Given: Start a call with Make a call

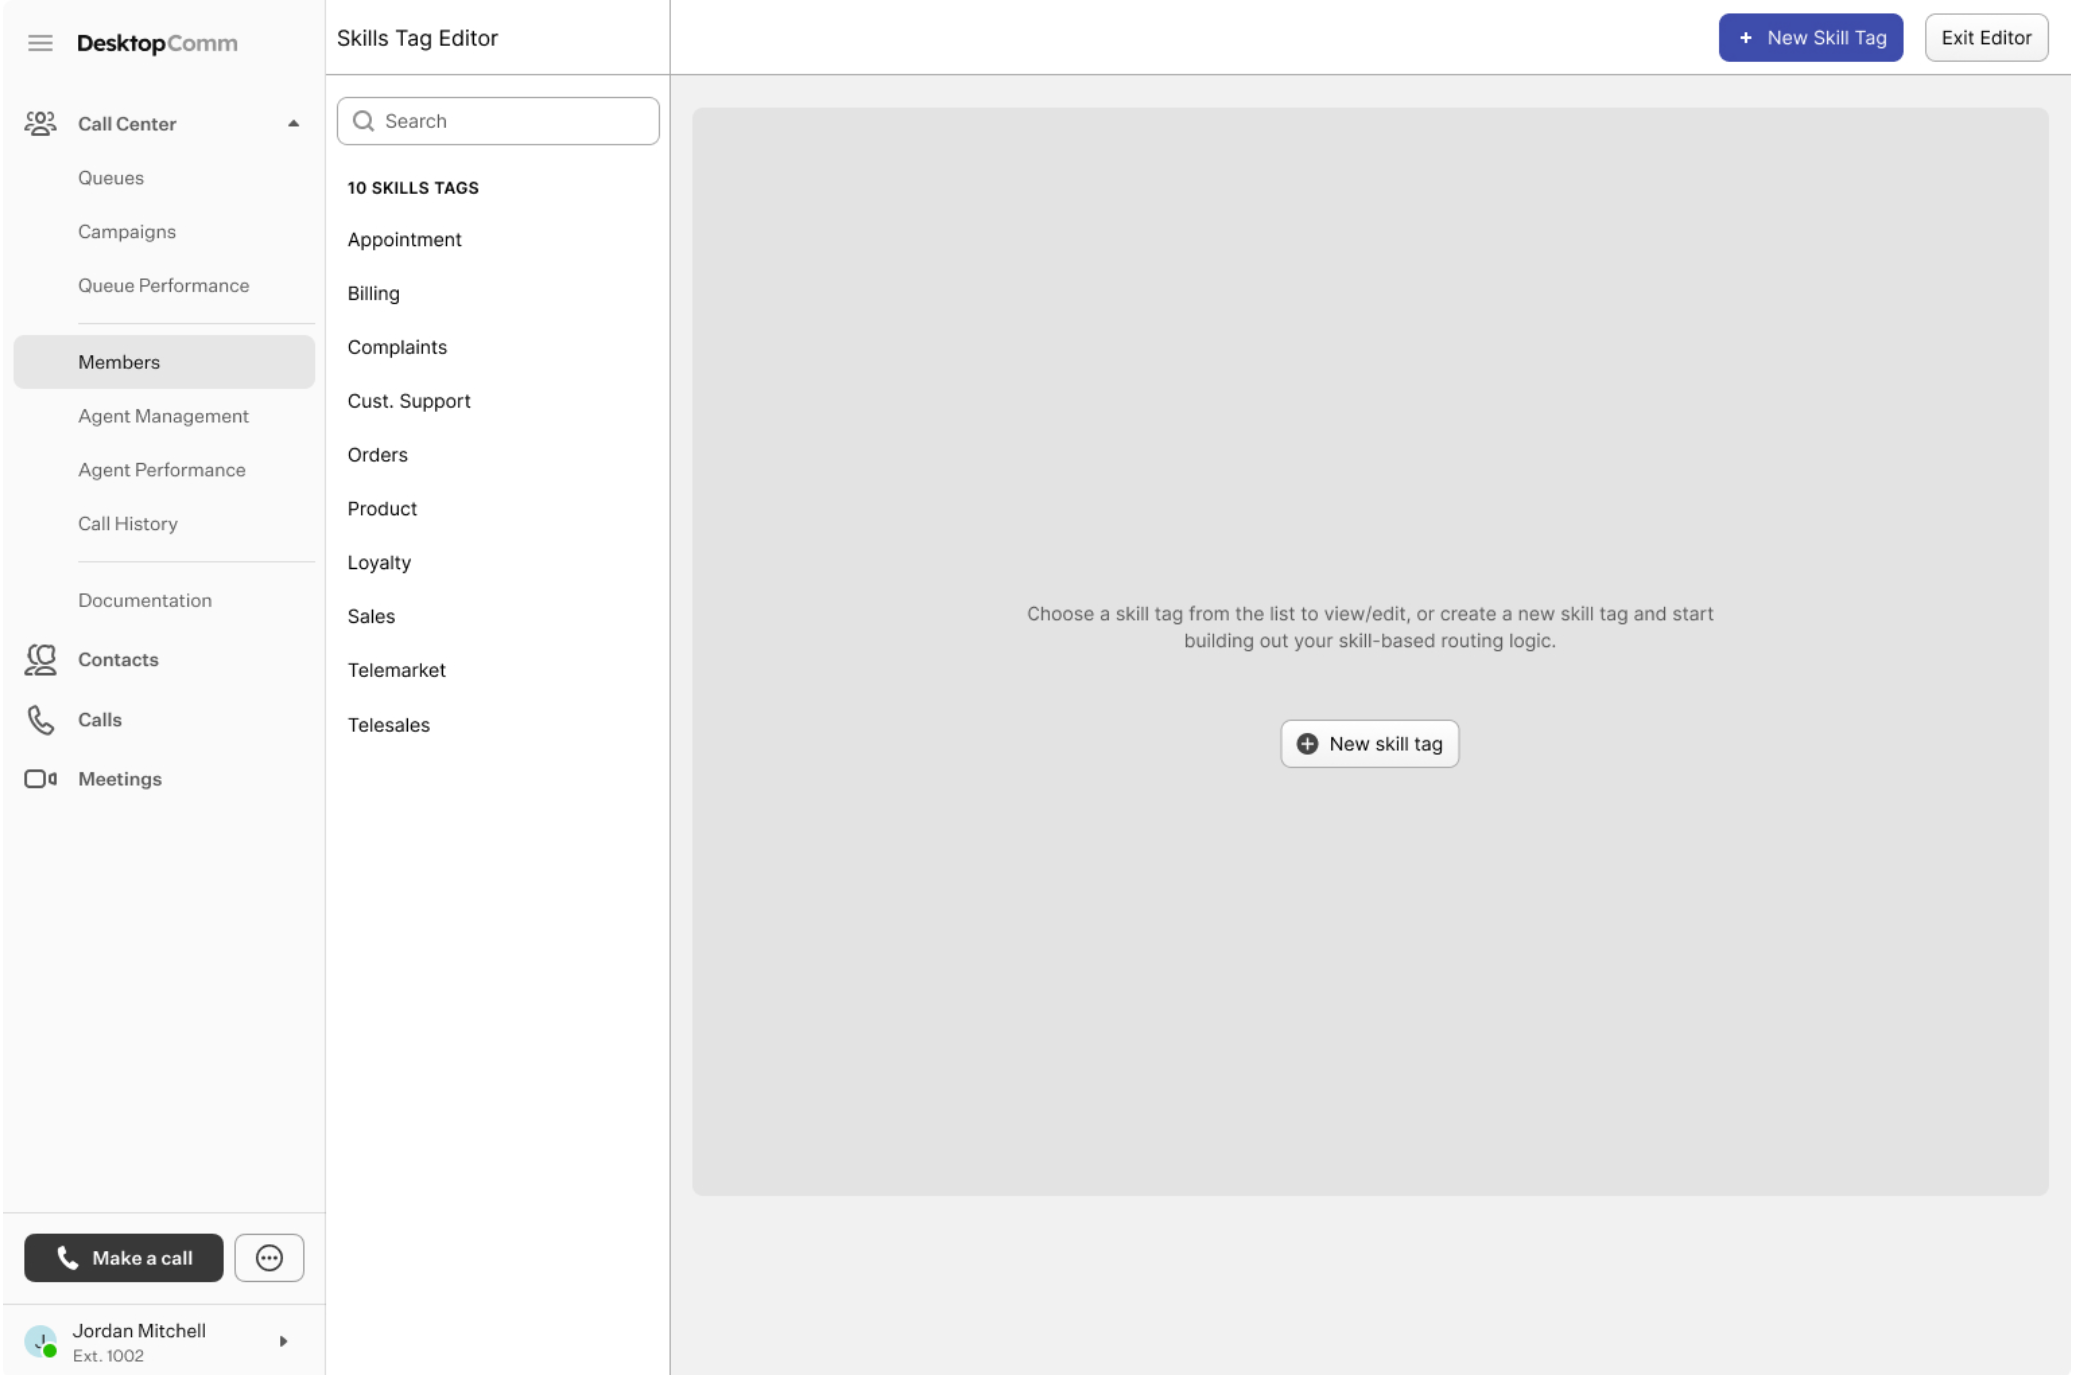Looking at the screenshot, I should [124, 1257].
